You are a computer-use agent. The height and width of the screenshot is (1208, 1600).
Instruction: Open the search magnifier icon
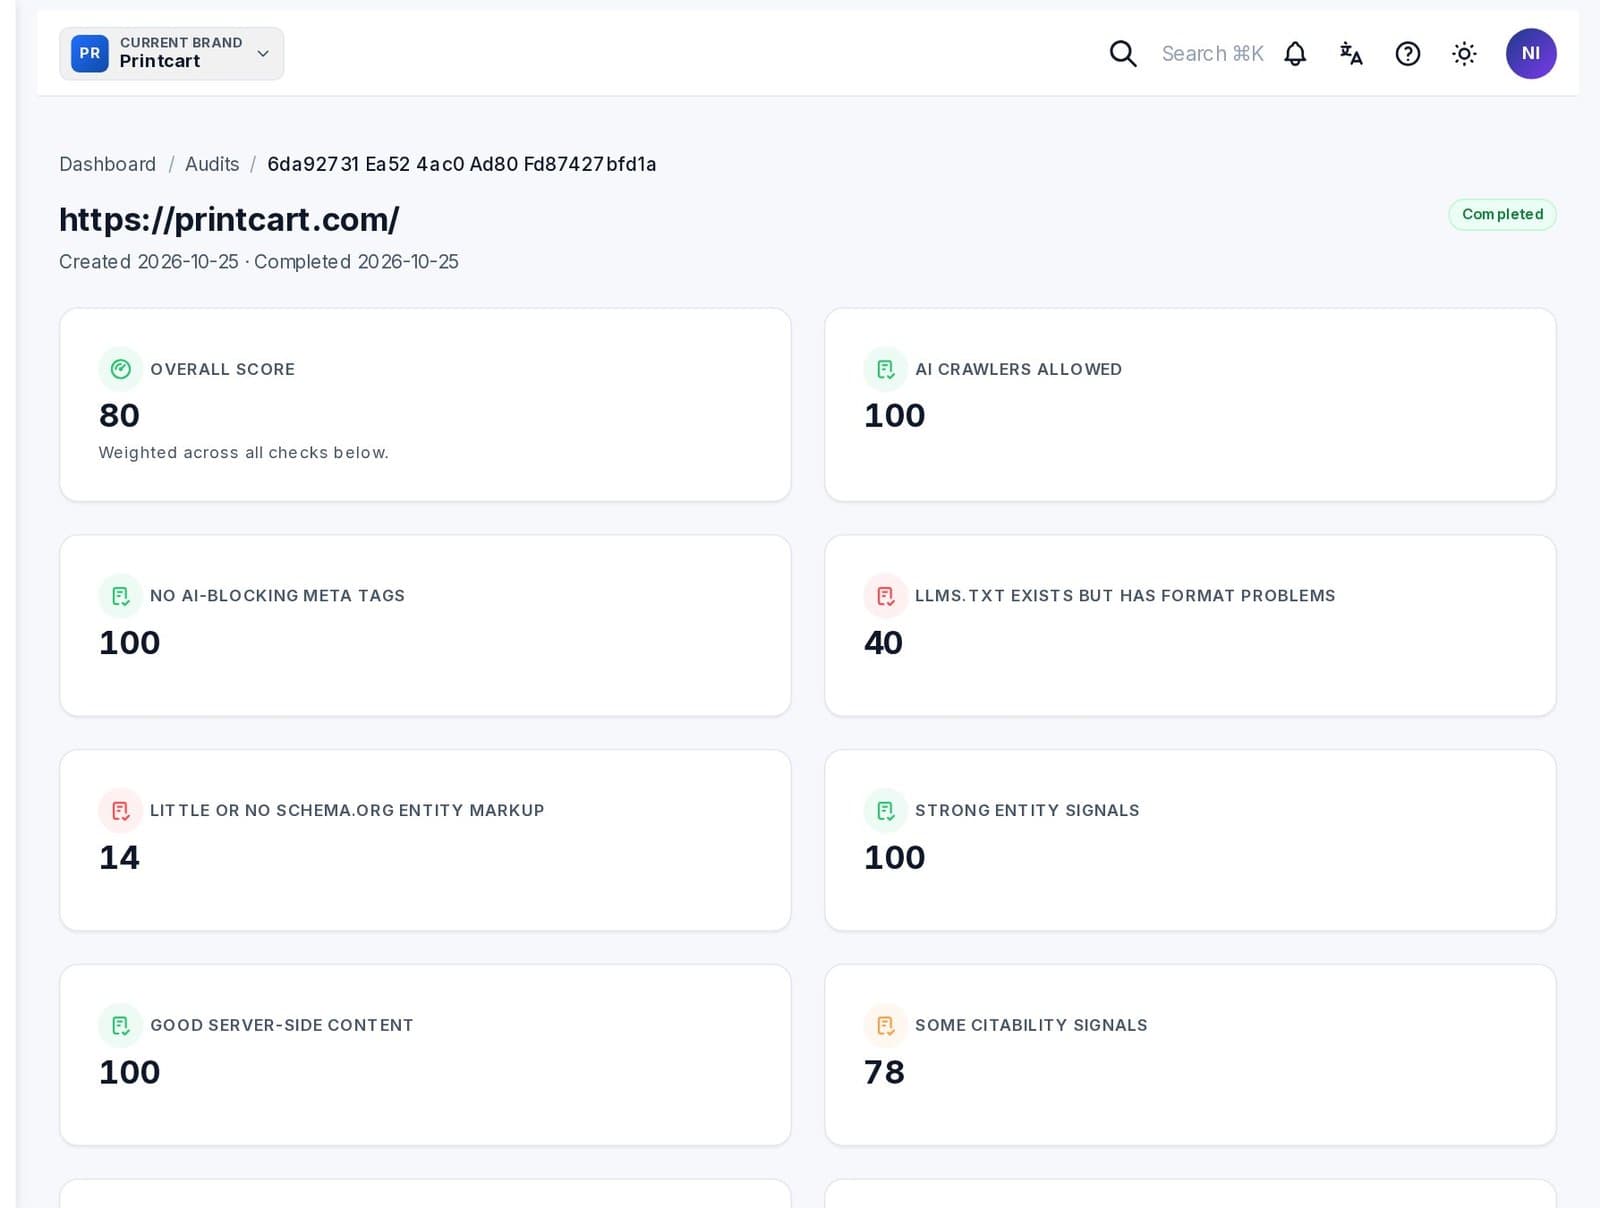click(x=1123, y=54)
